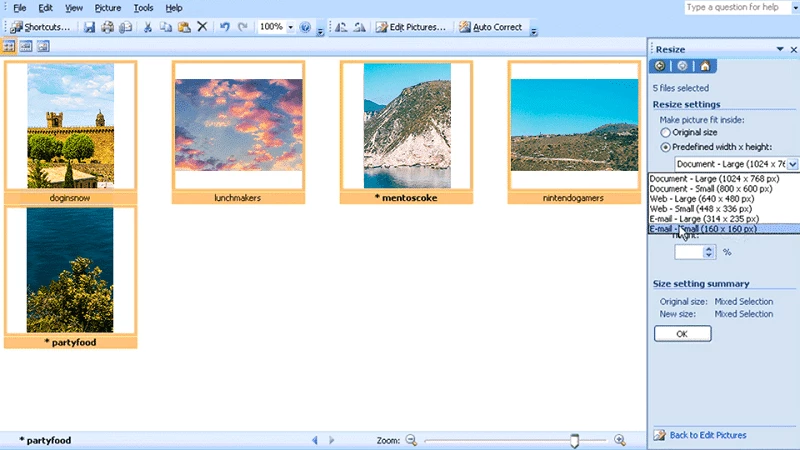Click the zoom slider handle
The height and width of the screenshot is (450, 800).
click(574, 440)
